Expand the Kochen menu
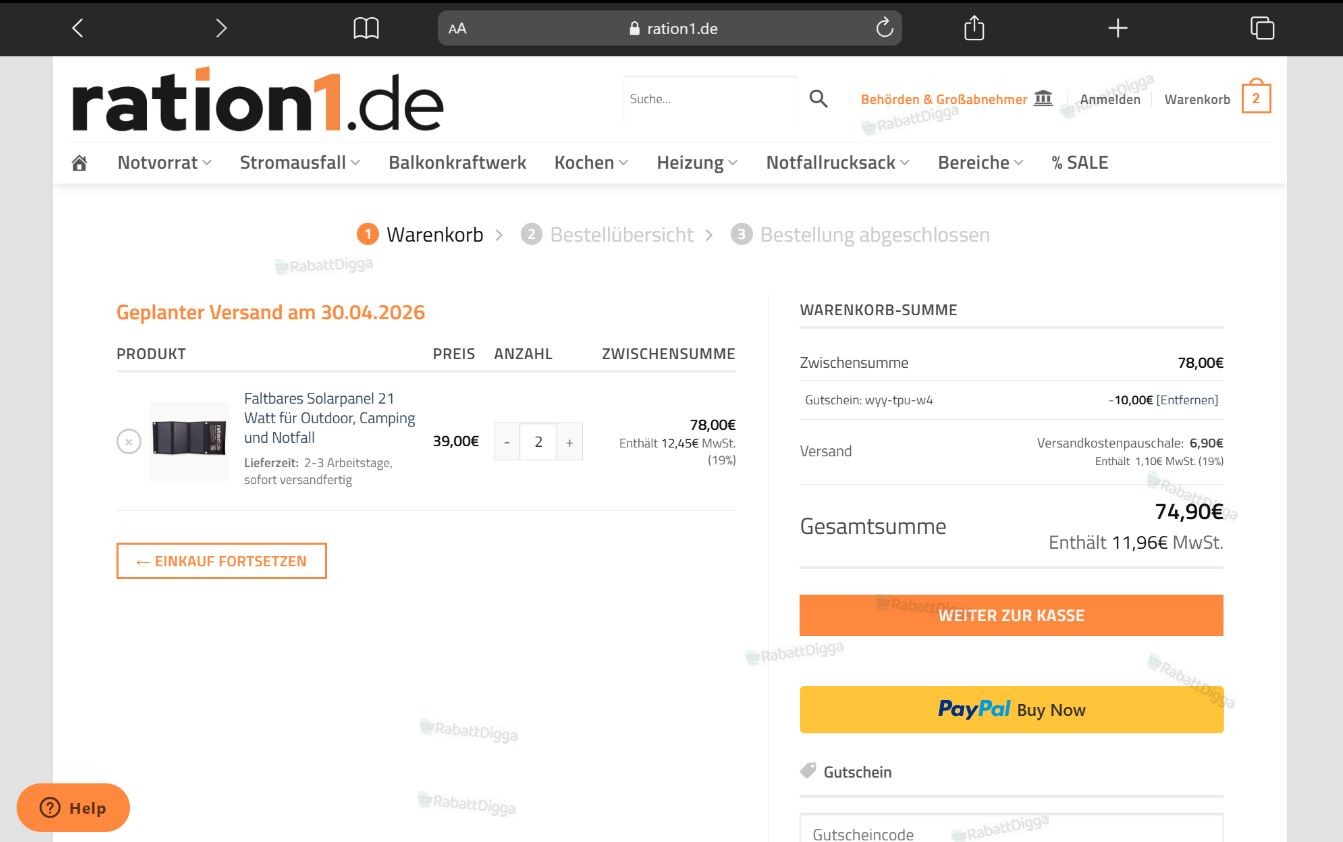 [591, 163]
